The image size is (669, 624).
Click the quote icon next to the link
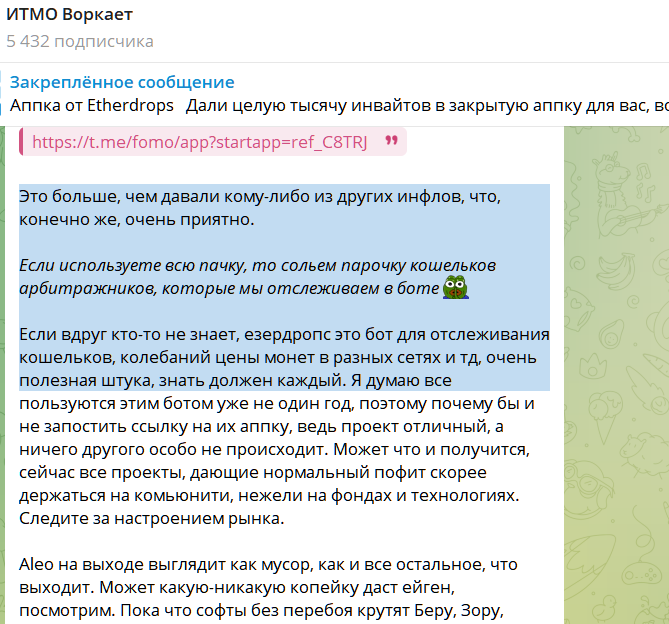pos(391,140)
